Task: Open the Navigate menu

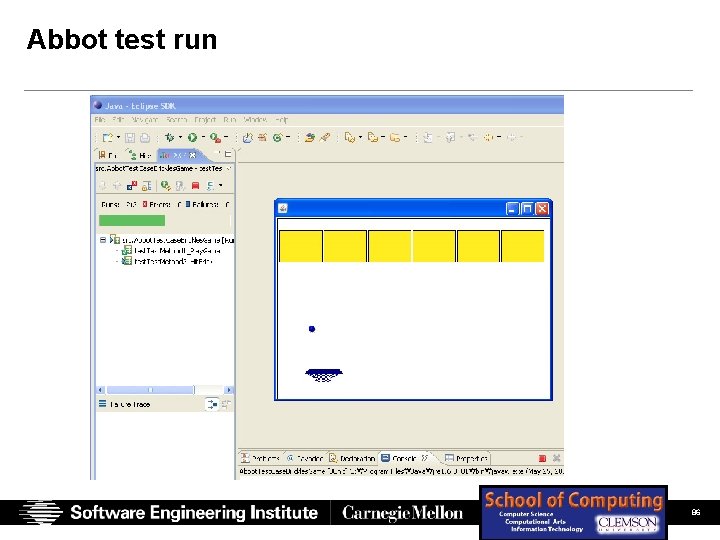Action: click(145, 120)
